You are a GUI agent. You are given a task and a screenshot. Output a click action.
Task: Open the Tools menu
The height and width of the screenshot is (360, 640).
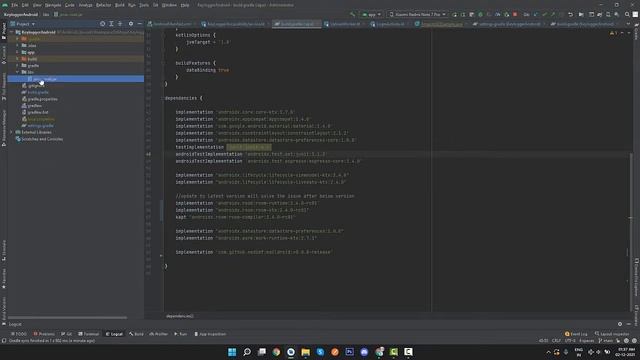[144, 5]
